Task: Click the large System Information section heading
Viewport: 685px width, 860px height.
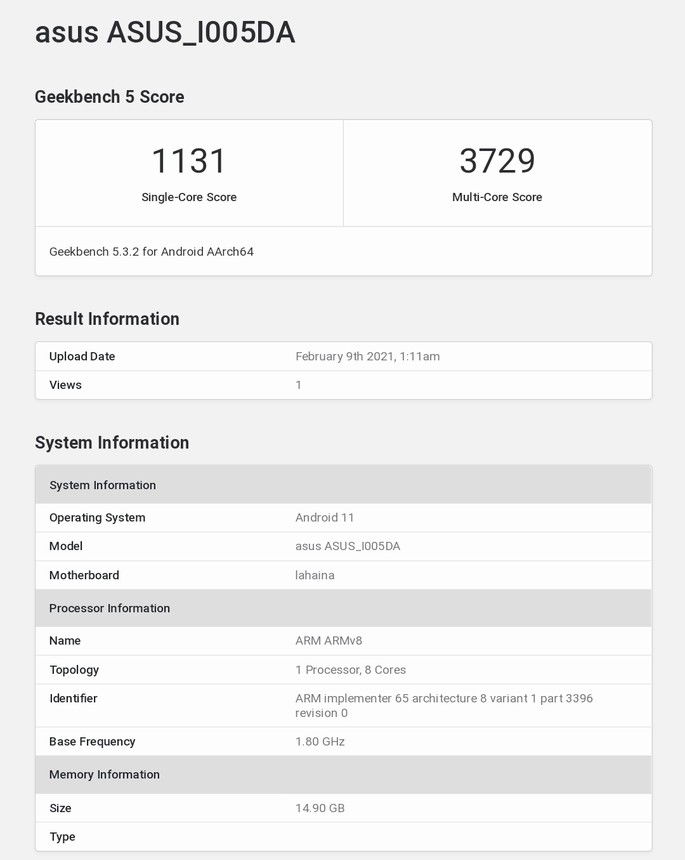Action: (x=112, y=443)
